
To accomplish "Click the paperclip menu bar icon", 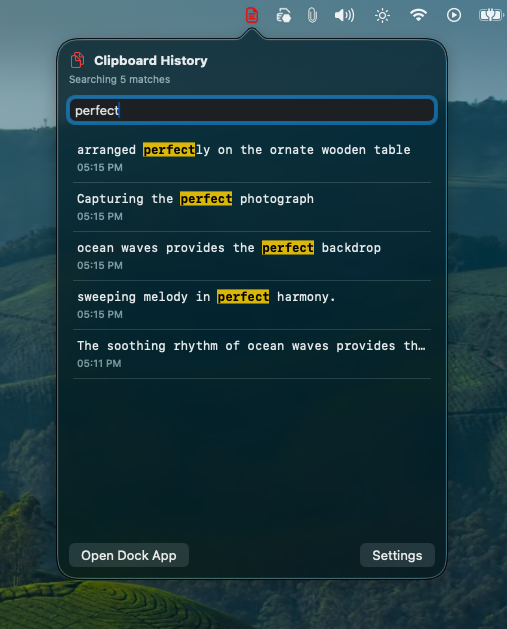I will [312, 16].
